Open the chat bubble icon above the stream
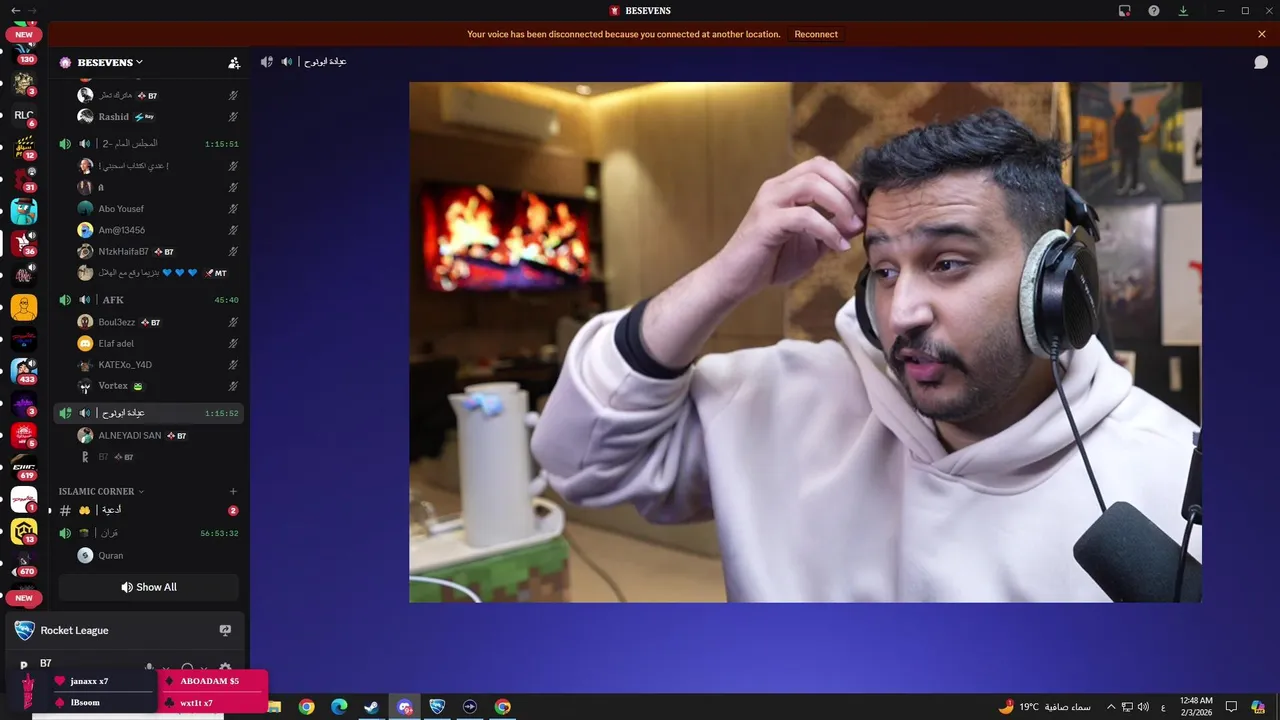This screenshot has width=1280, height=720. coord(1261,62)
